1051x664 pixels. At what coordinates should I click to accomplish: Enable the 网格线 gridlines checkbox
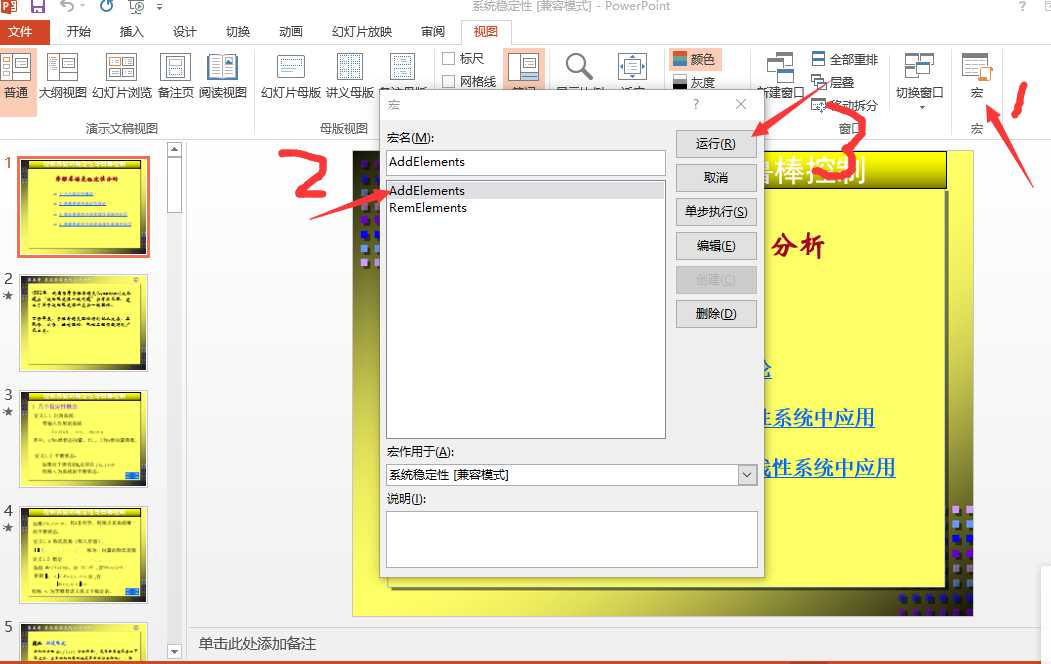click(449, 82)
